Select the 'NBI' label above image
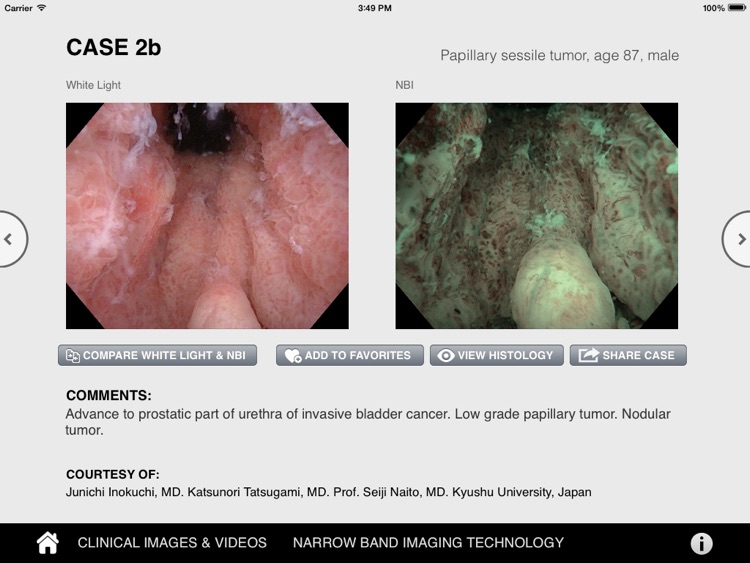Viewport: 750px width, 563px height. tap(404, 85)
